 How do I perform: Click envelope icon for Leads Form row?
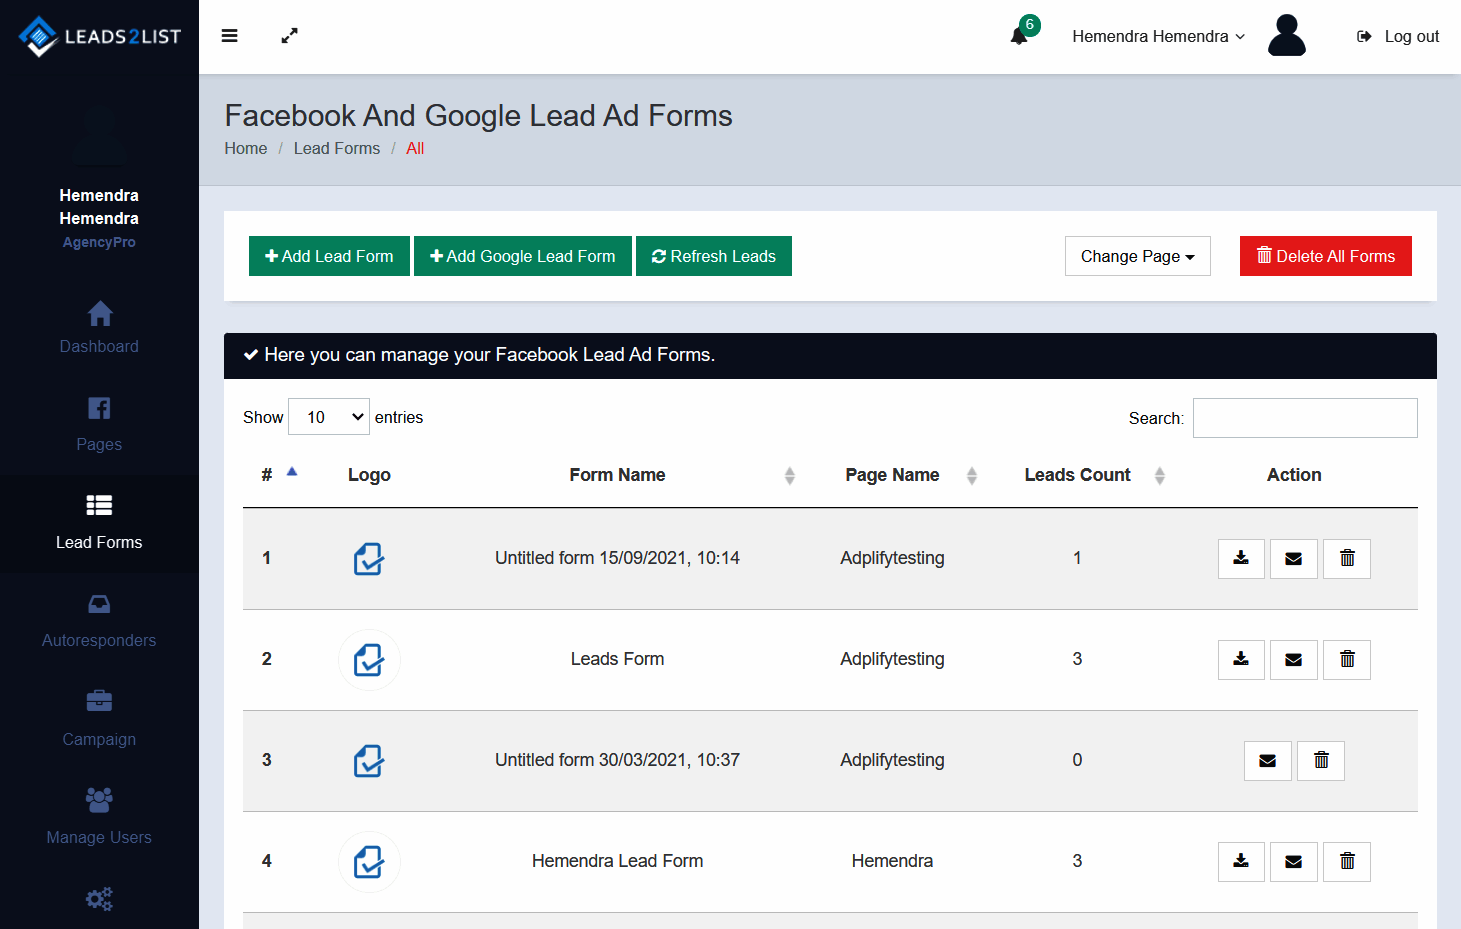pyautogui.click(x=1293, y=660)
